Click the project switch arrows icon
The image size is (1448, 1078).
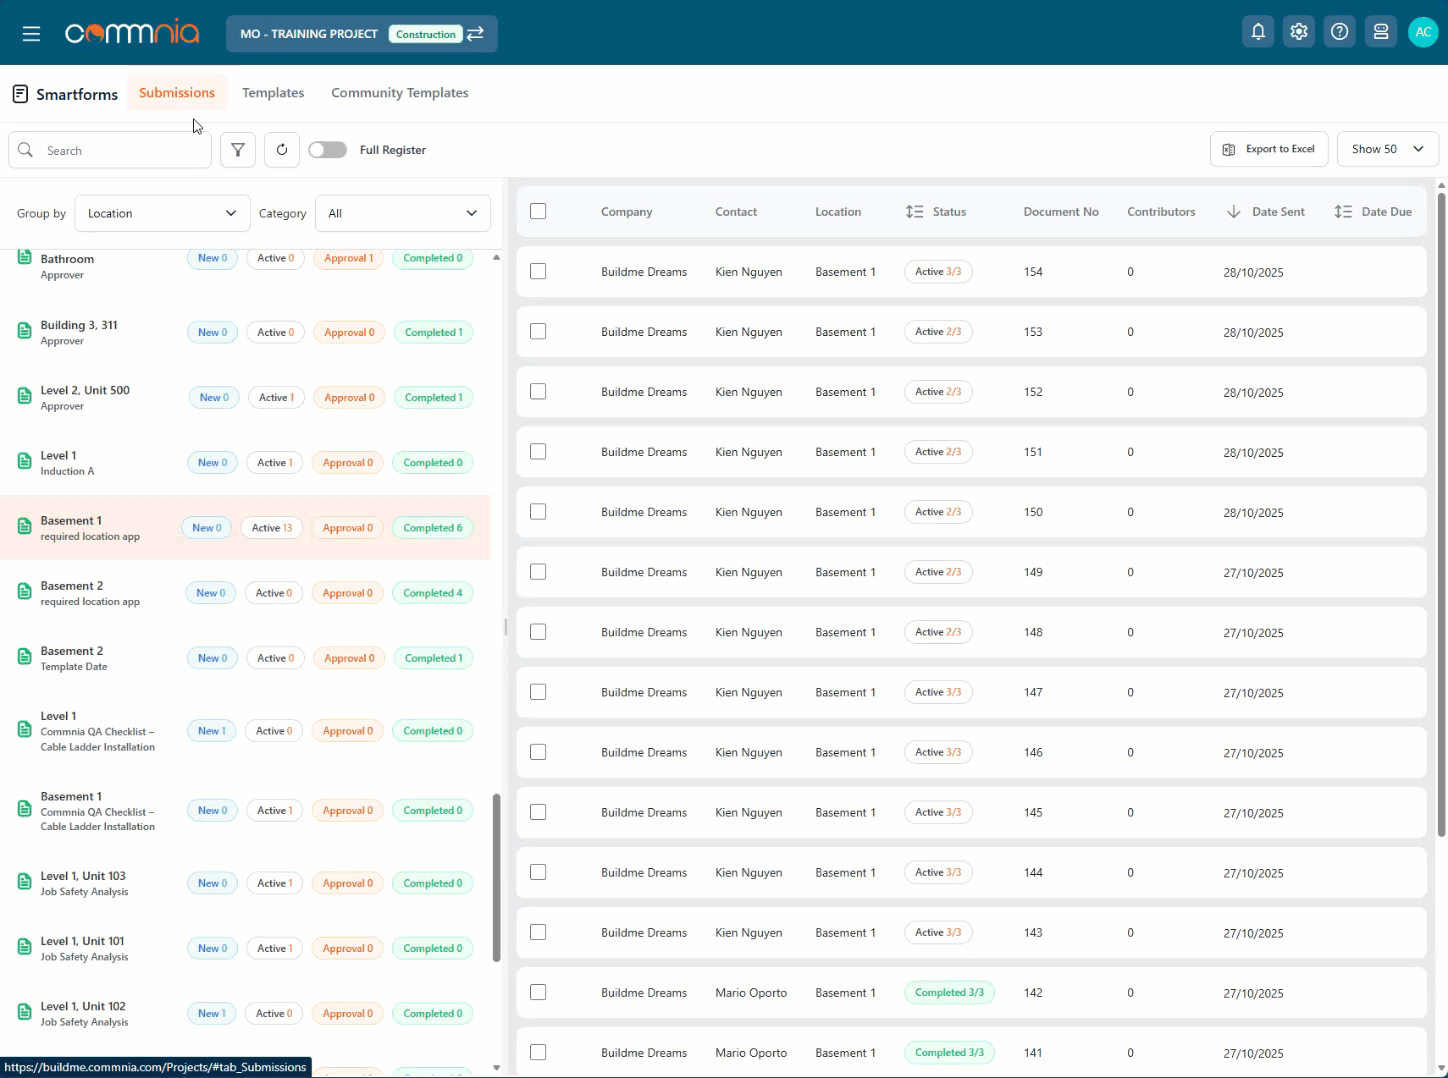(476, 34)
